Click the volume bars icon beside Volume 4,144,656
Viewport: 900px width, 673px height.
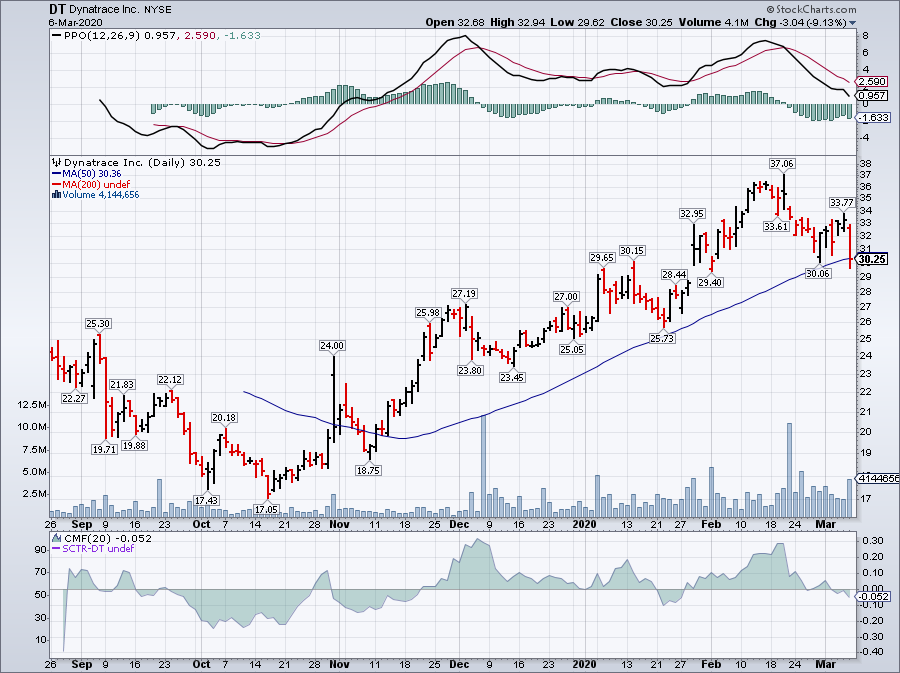click(56, 194)
